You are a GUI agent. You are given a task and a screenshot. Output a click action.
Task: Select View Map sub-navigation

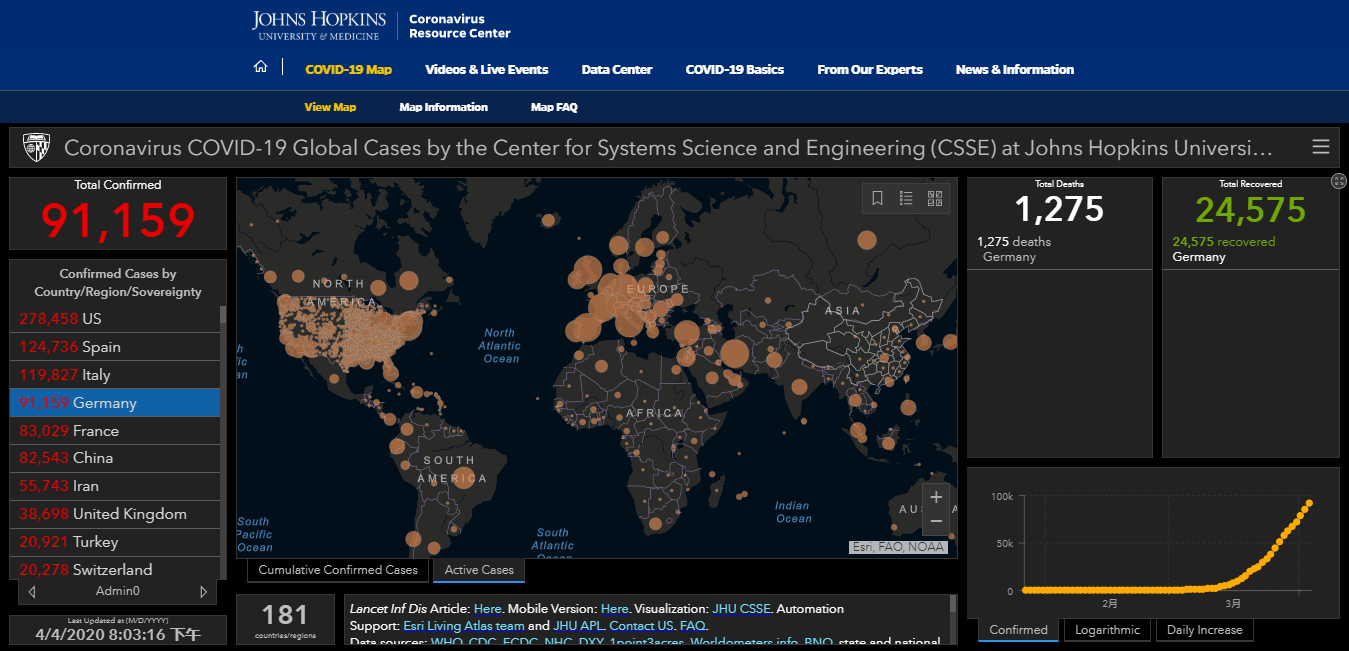(x=330, y=107)
